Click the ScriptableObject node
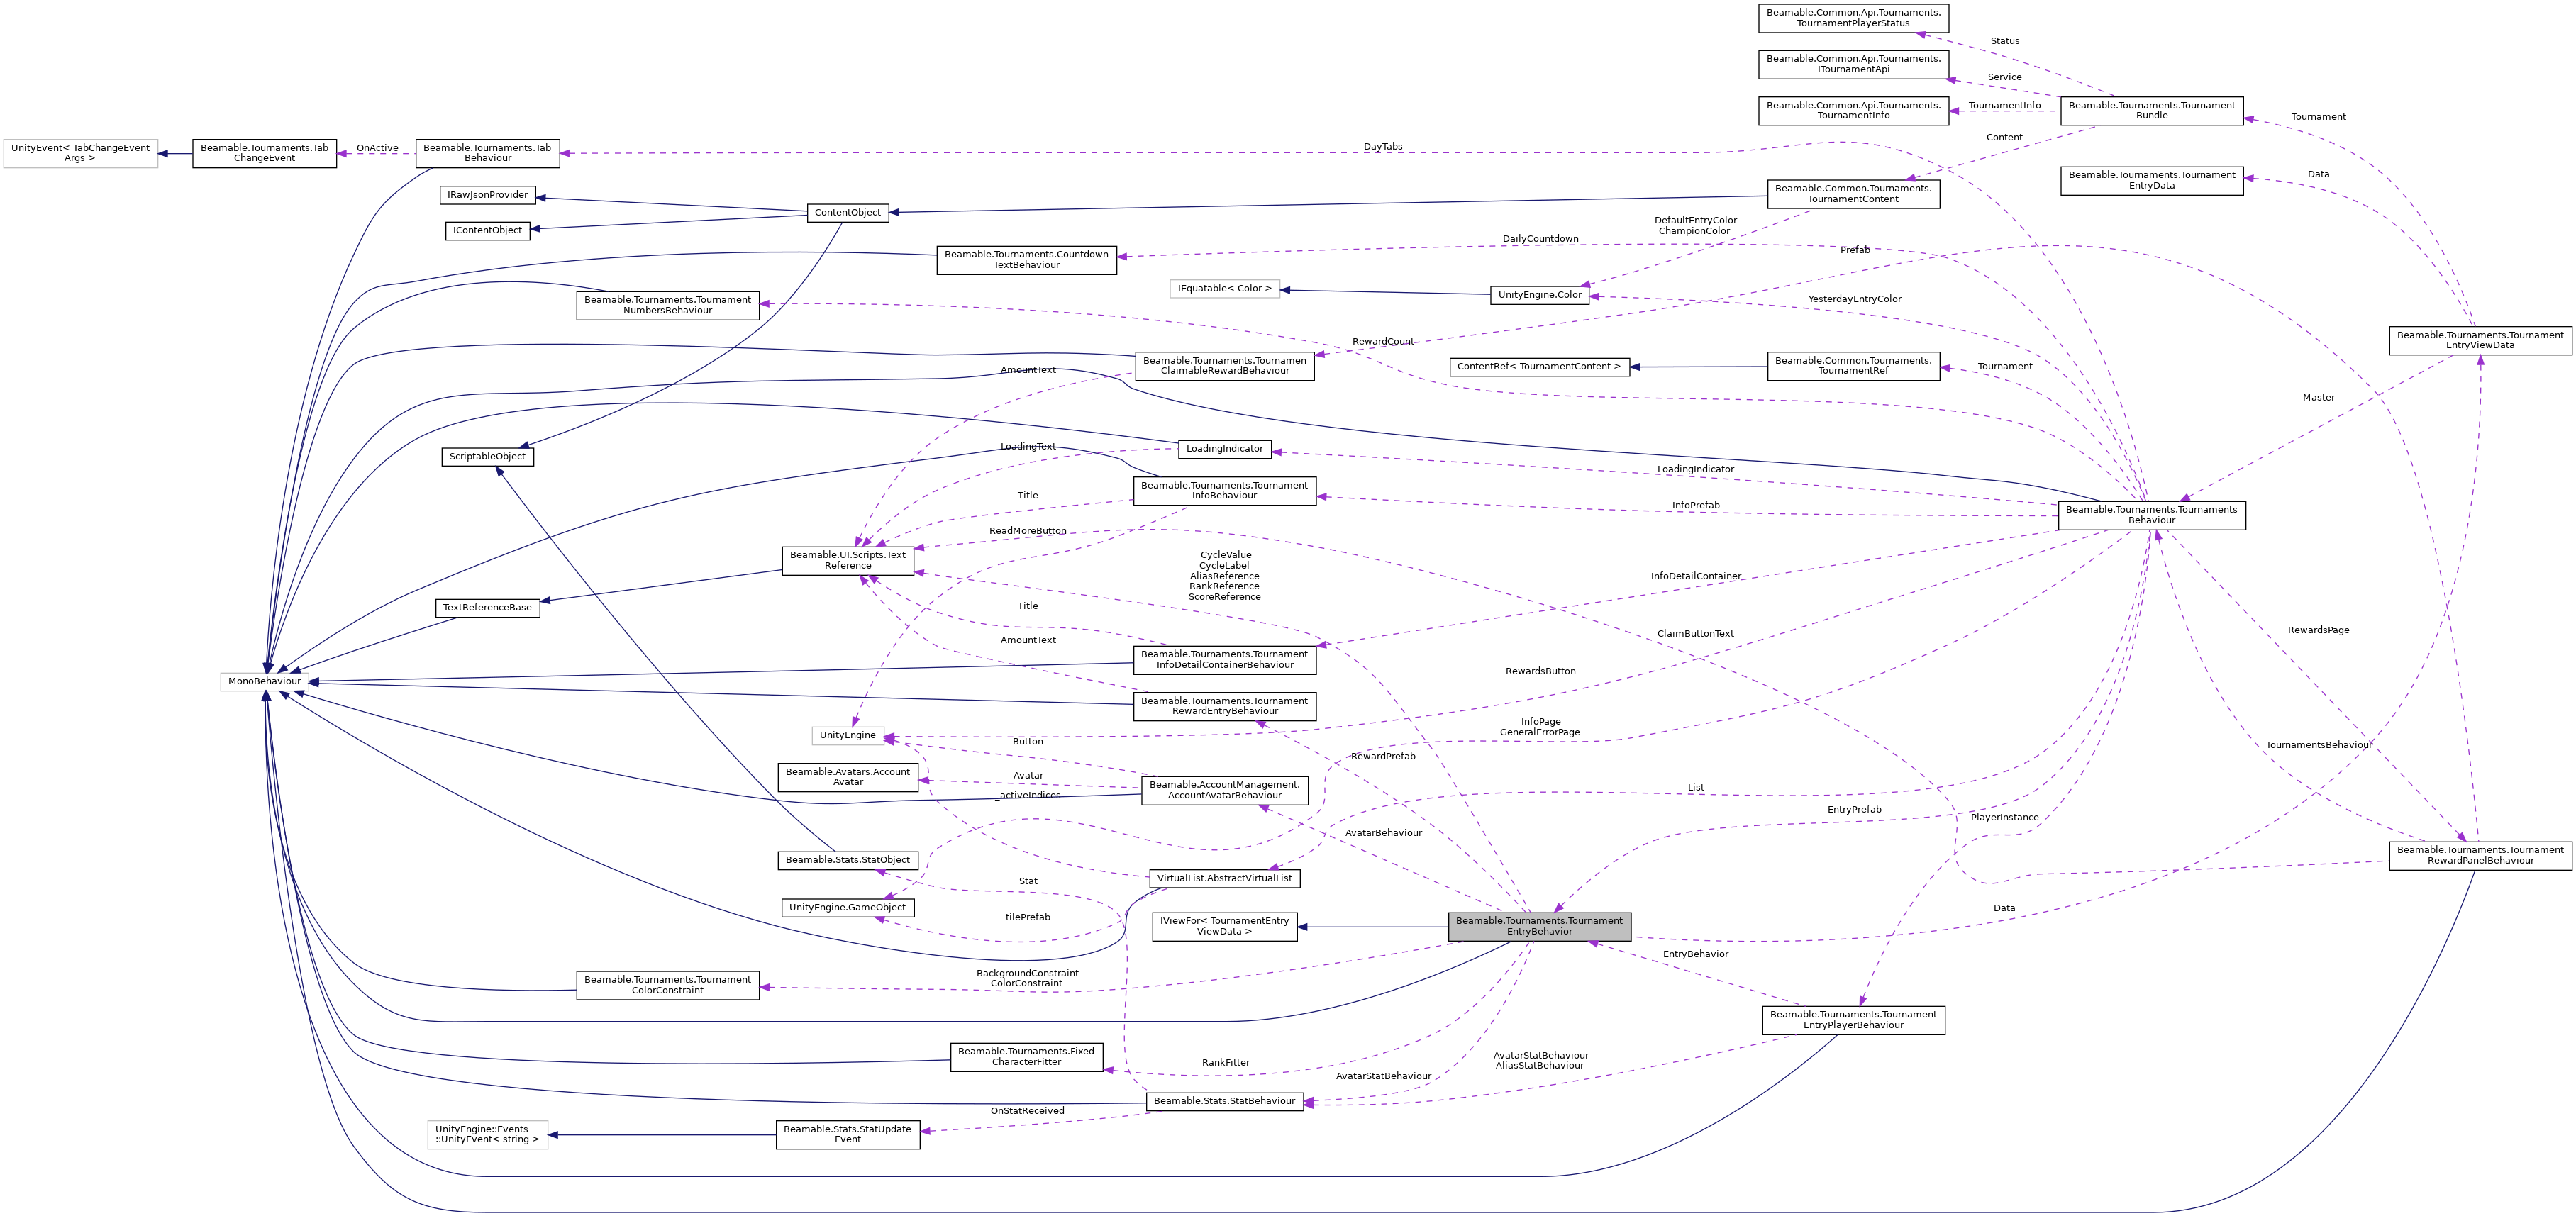The height and width of the screenshot is (1216, 2576). pos(488,457)
